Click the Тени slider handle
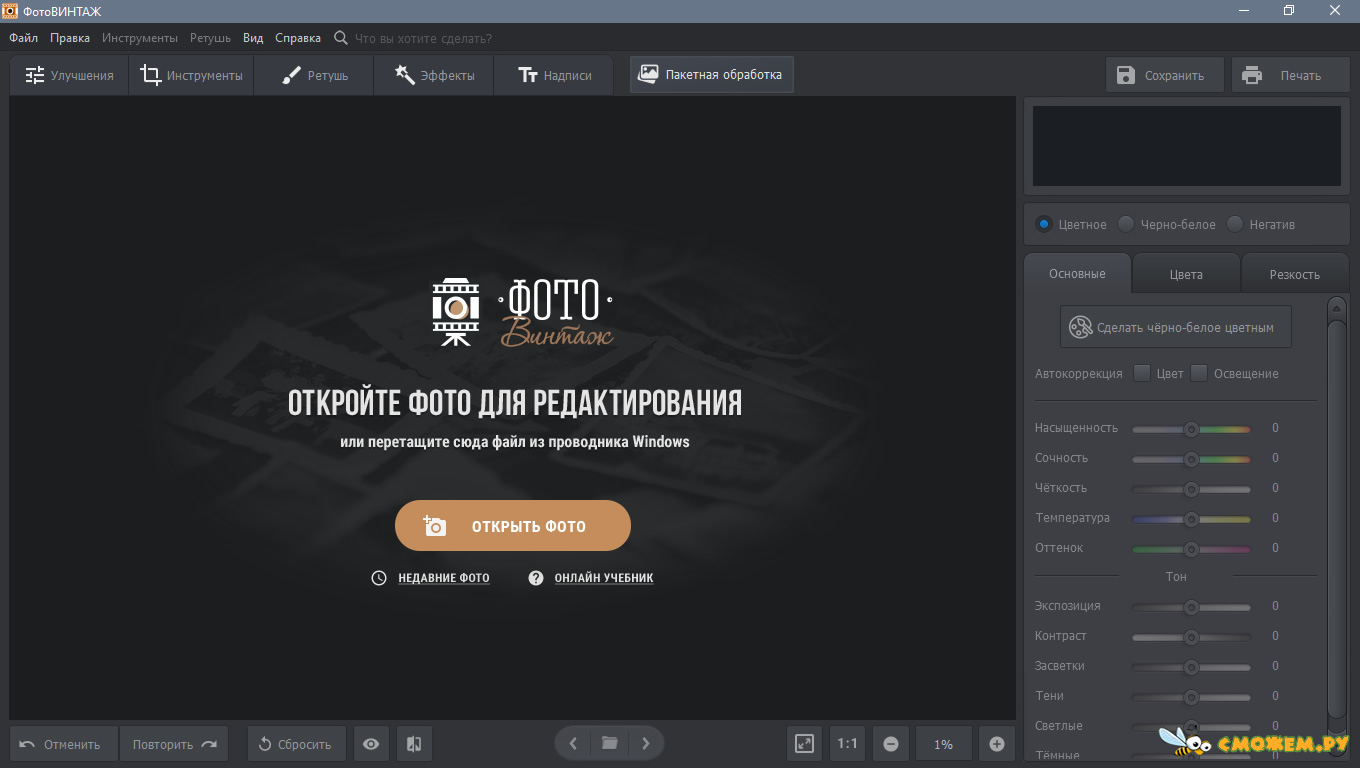The height and width of the screenshot is (768, 1360). (x=1191, y=697)
